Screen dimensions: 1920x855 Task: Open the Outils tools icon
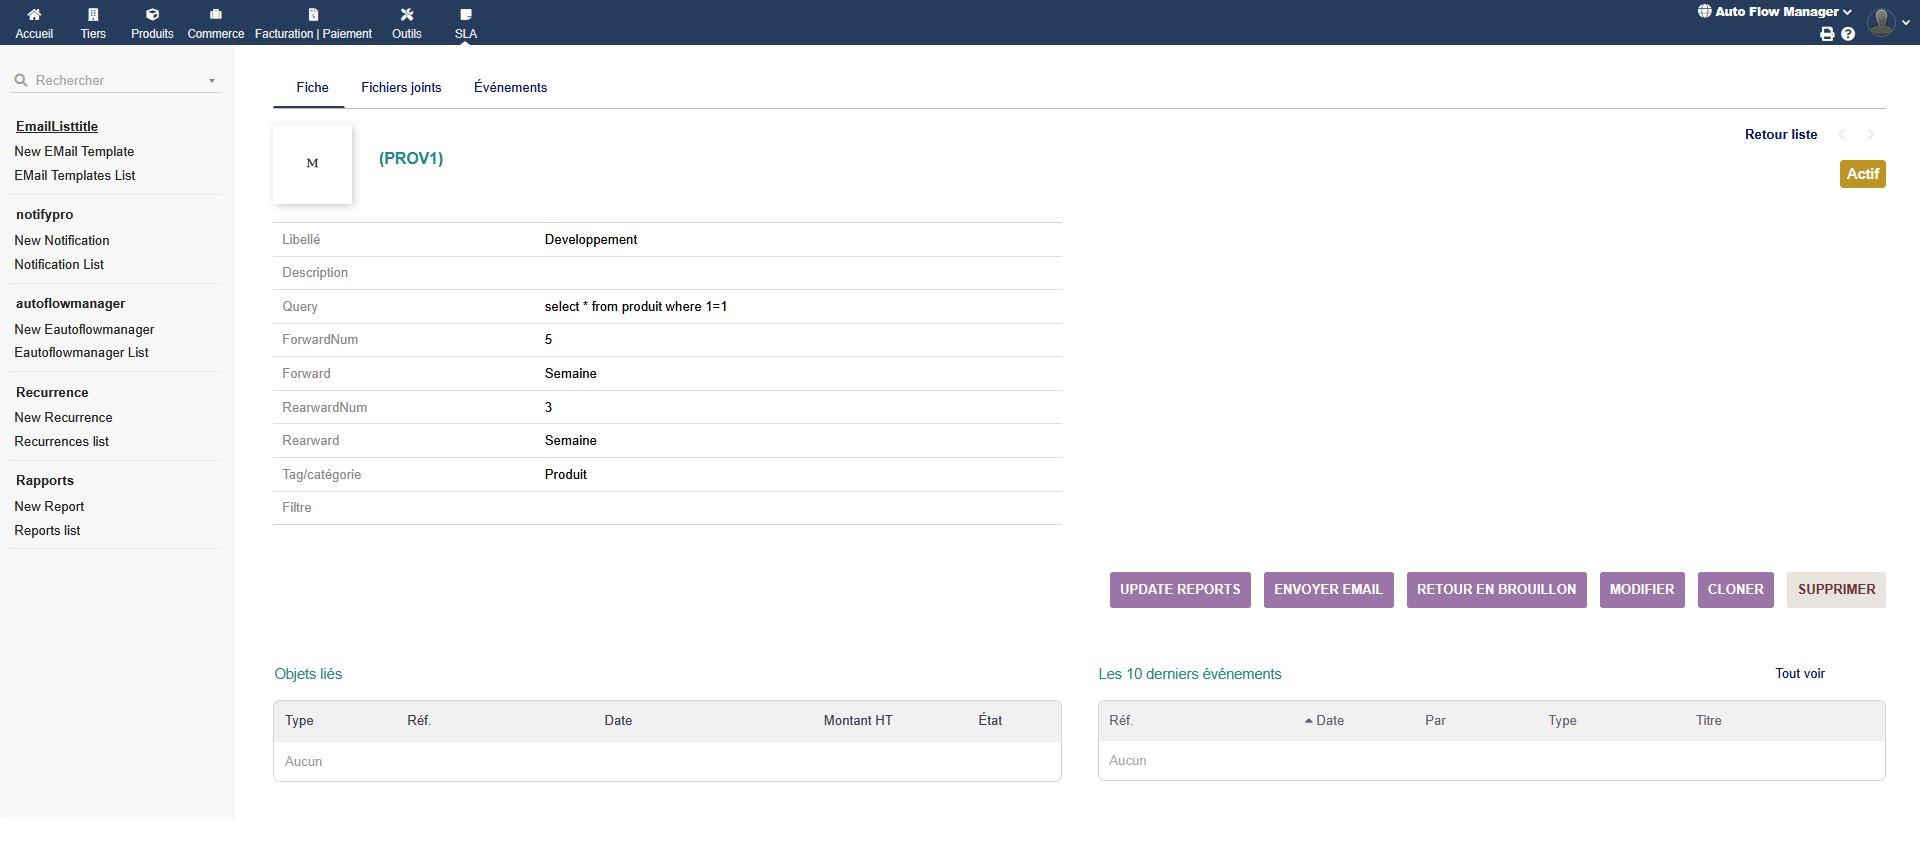406,15
